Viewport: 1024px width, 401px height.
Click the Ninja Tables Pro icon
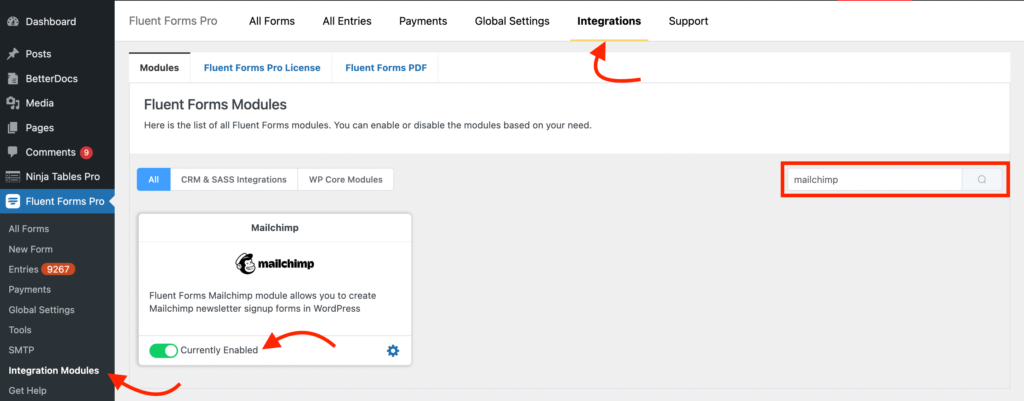coord(12,176)
